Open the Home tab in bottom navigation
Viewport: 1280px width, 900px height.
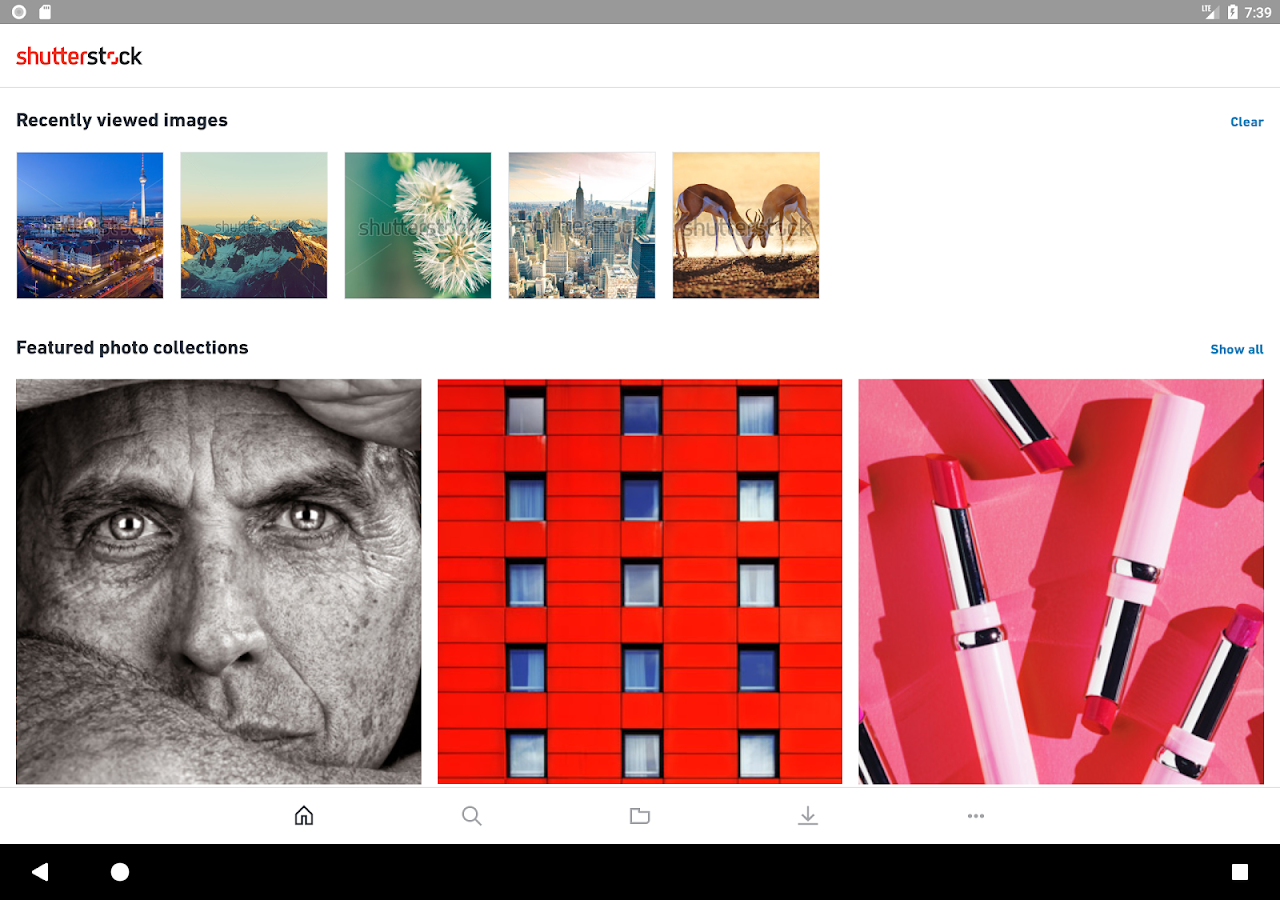[303, 815]
